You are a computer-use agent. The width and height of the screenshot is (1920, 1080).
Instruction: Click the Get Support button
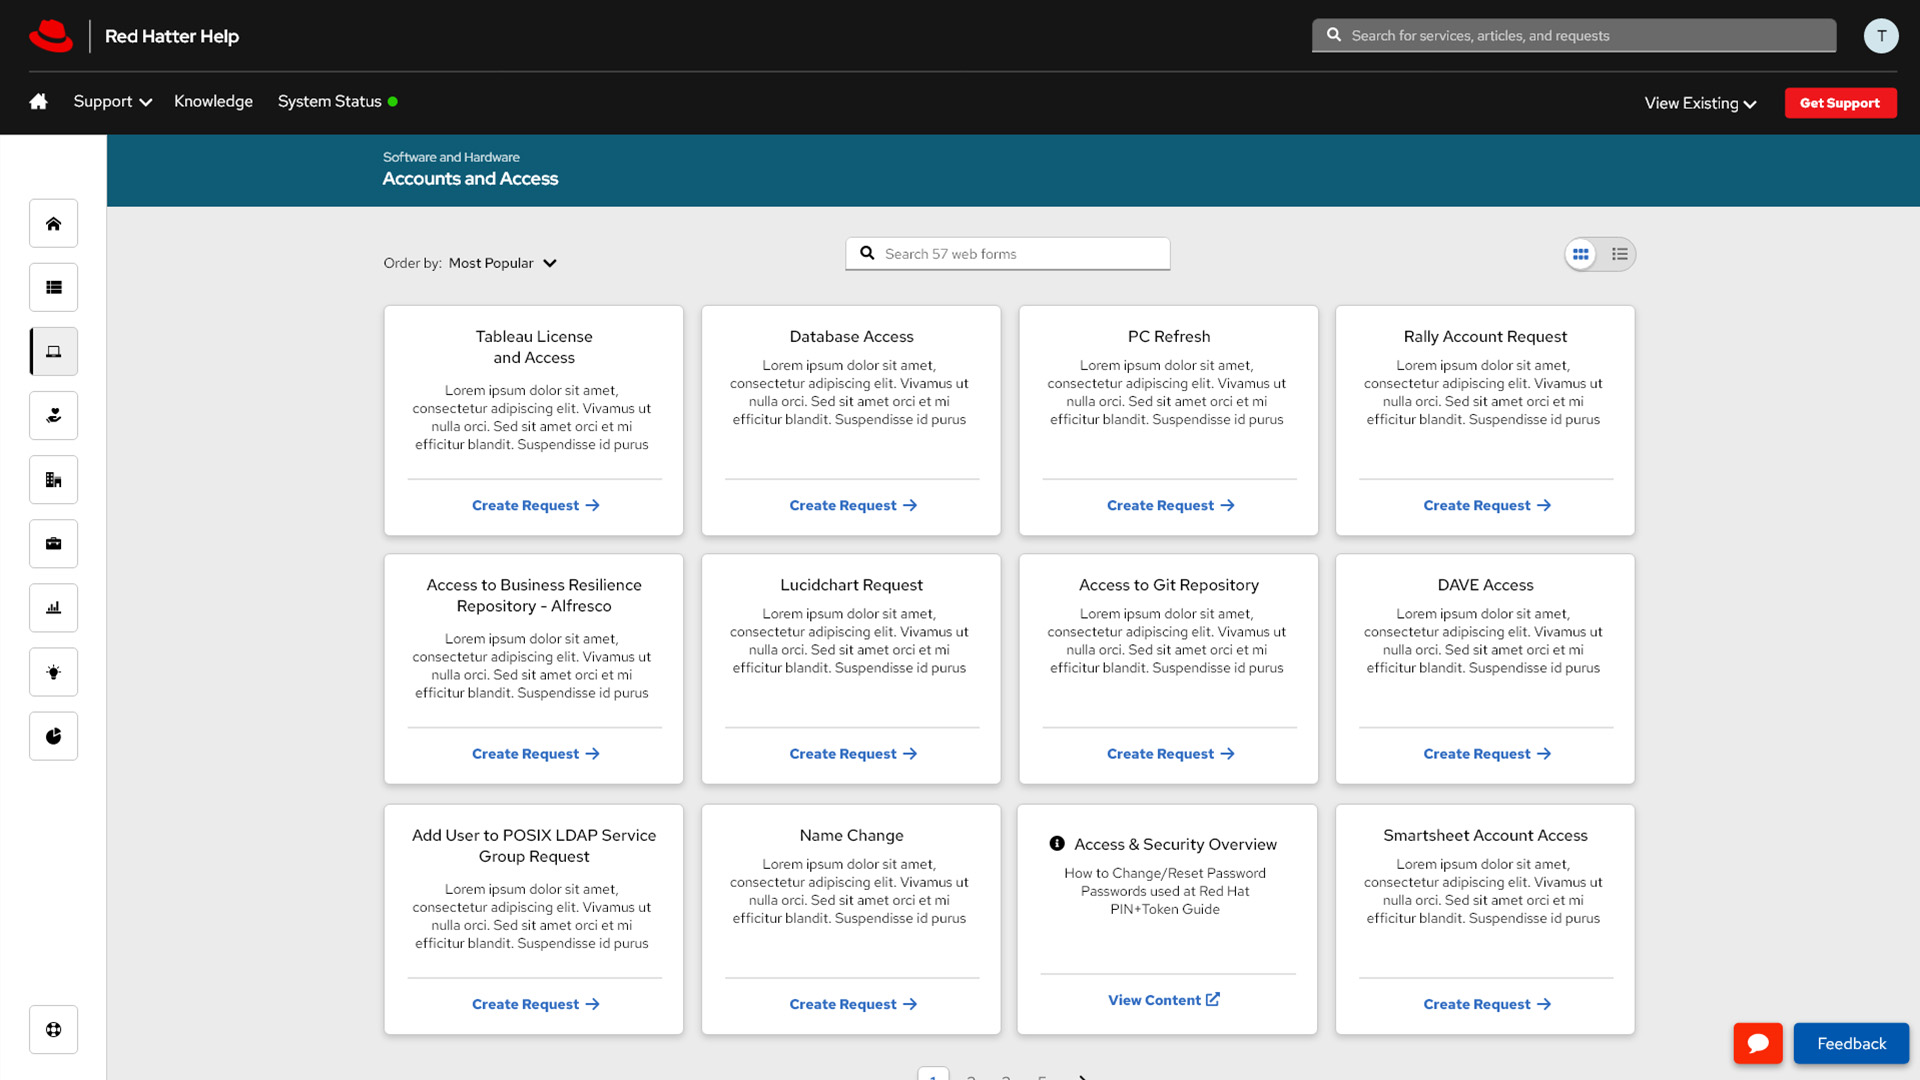[x=1840, y=103]
